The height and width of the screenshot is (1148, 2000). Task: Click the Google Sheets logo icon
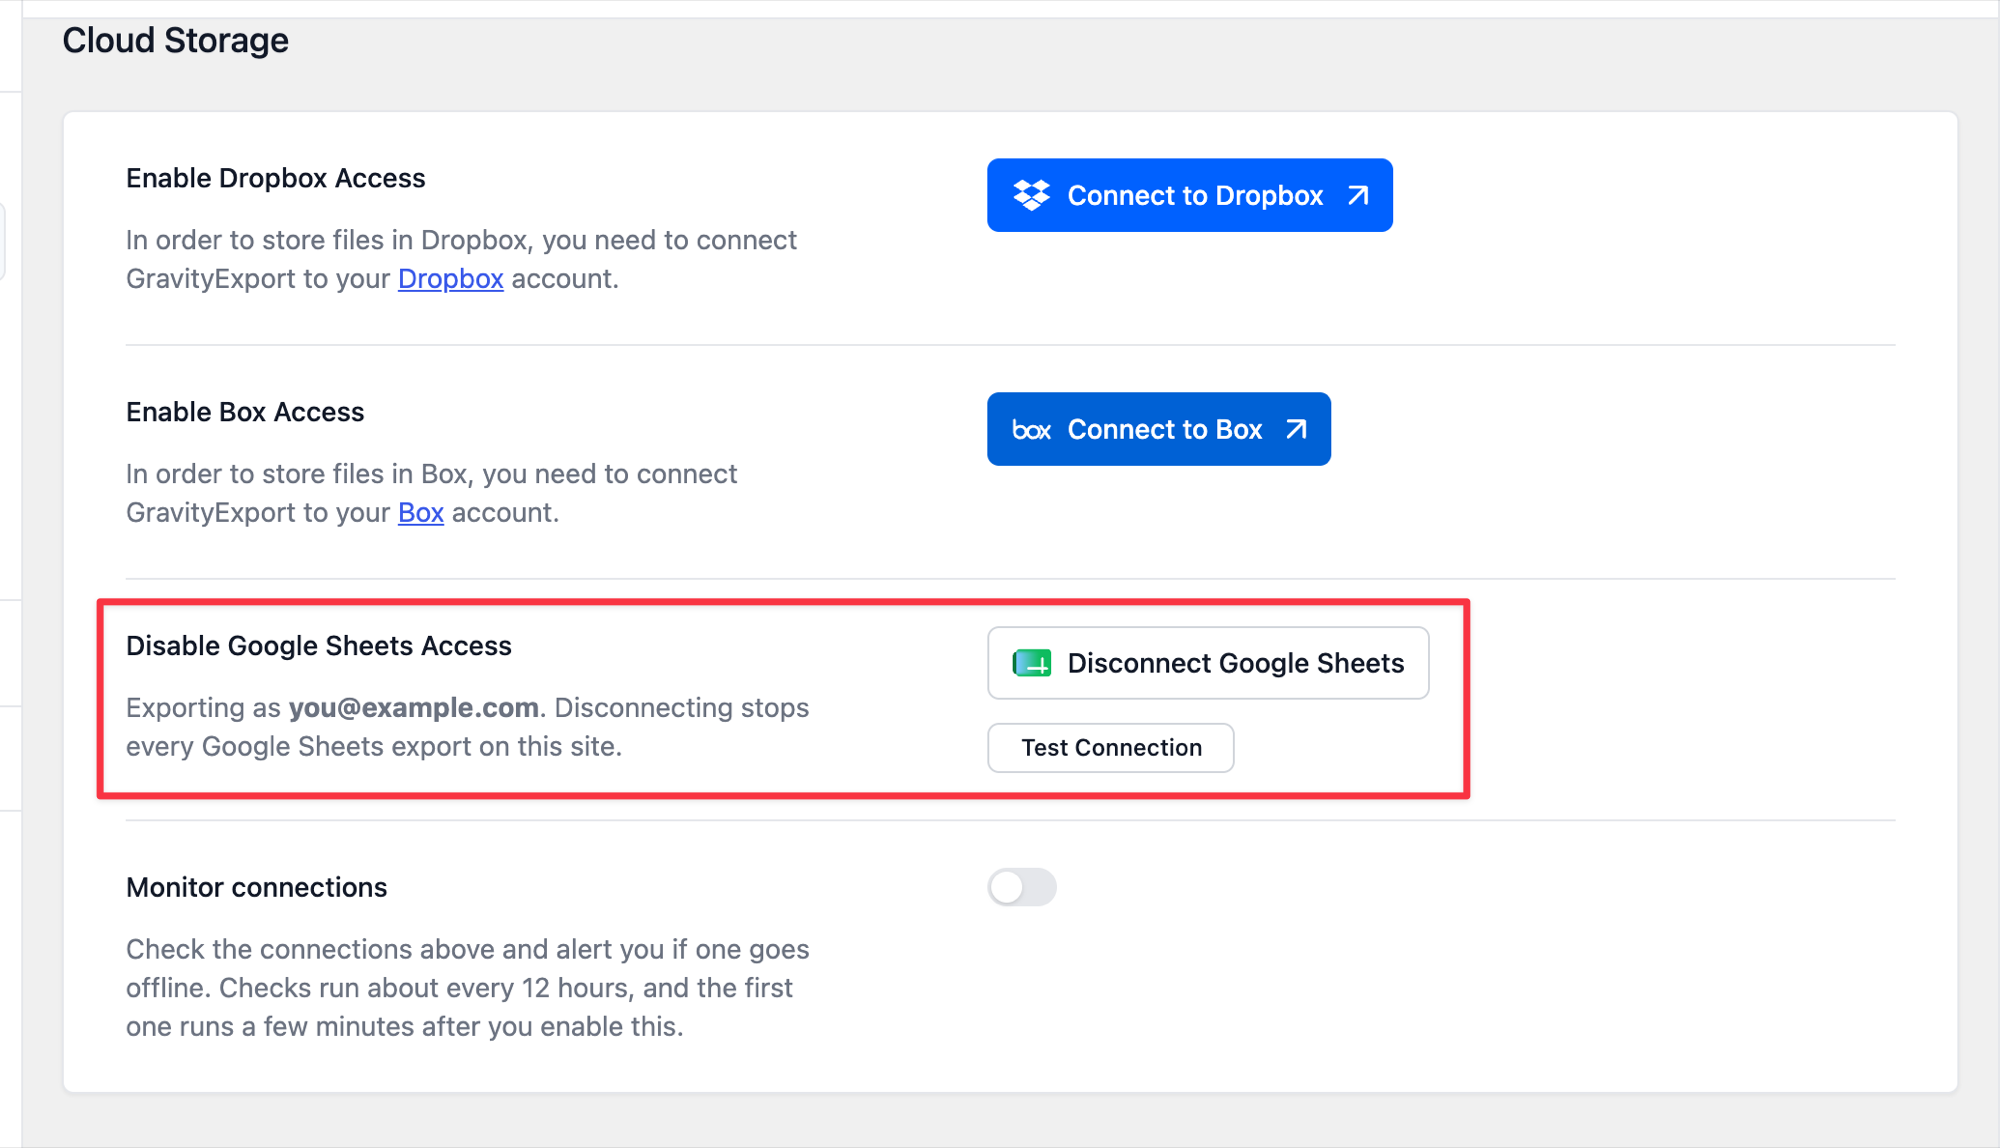click(x=1031, y=663)
